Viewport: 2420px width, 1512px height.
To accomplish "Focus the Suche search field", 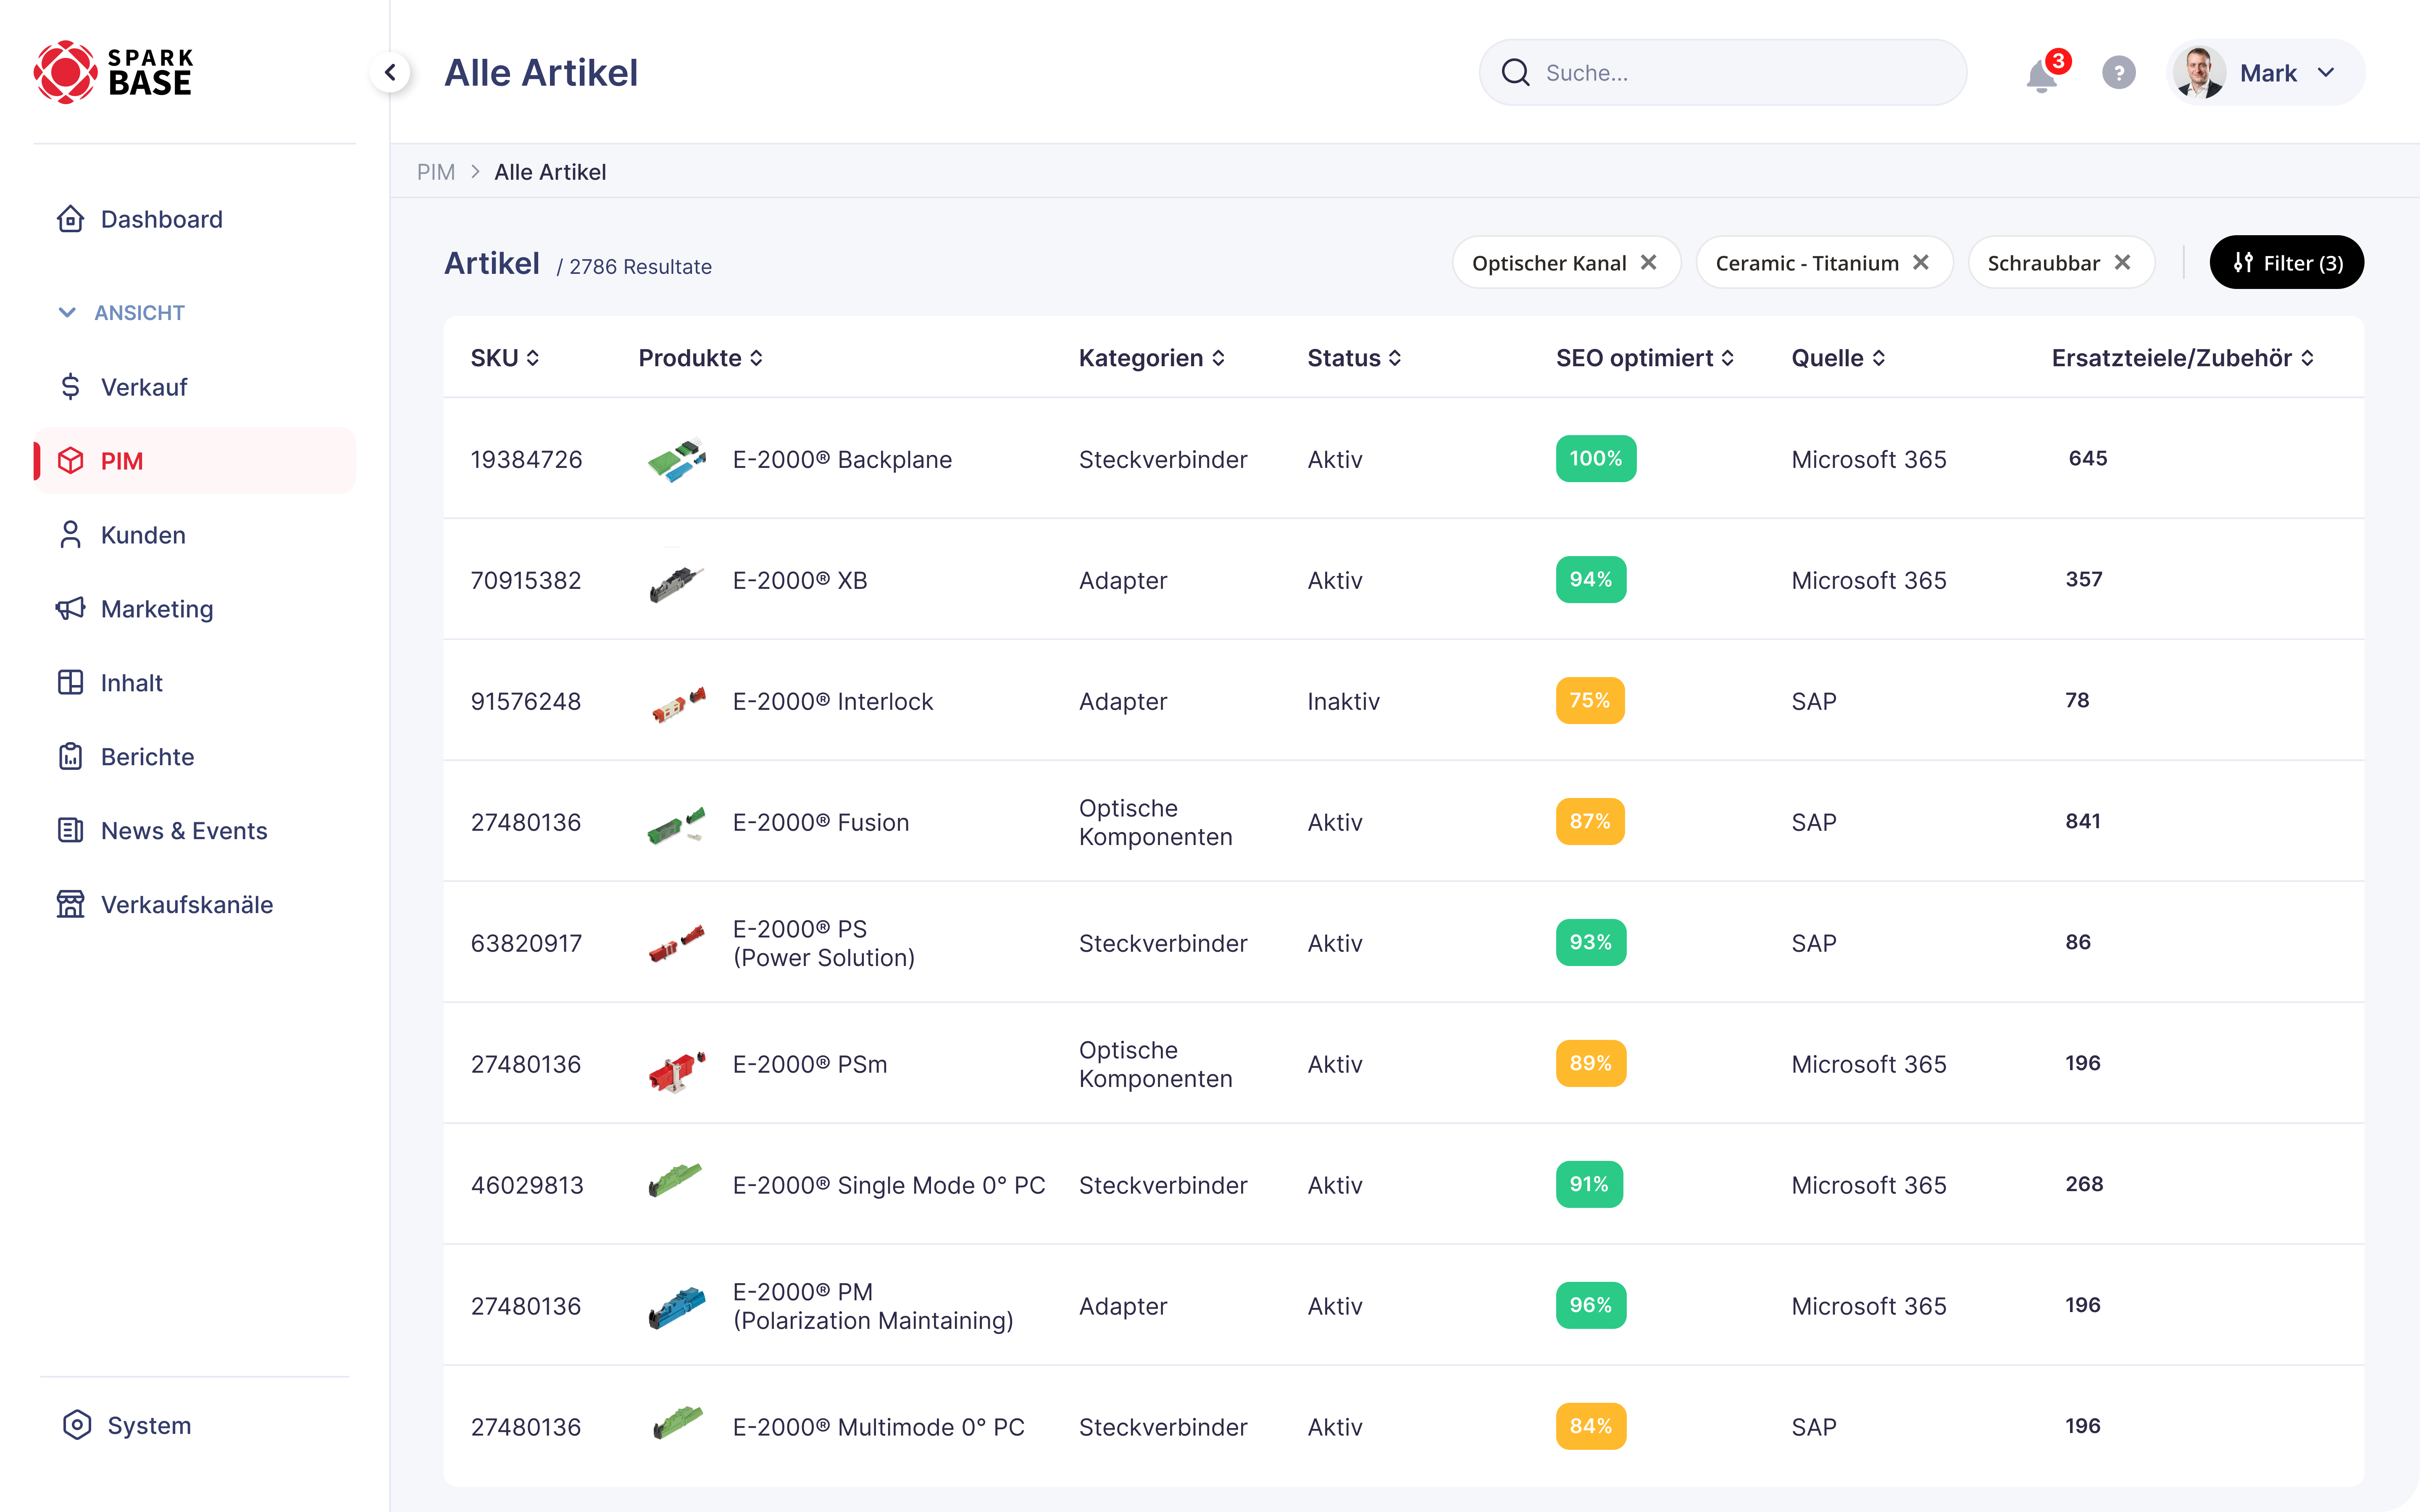I will point(1722,72).
